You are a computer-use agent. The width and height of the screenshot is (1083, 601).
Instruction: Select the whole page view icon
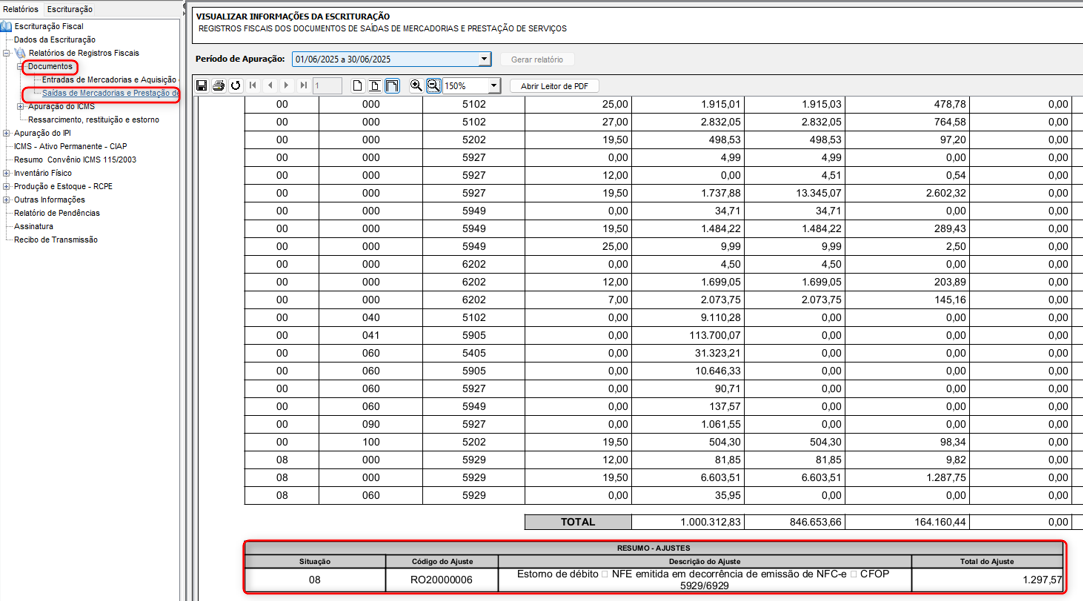[x=358, y=86]
